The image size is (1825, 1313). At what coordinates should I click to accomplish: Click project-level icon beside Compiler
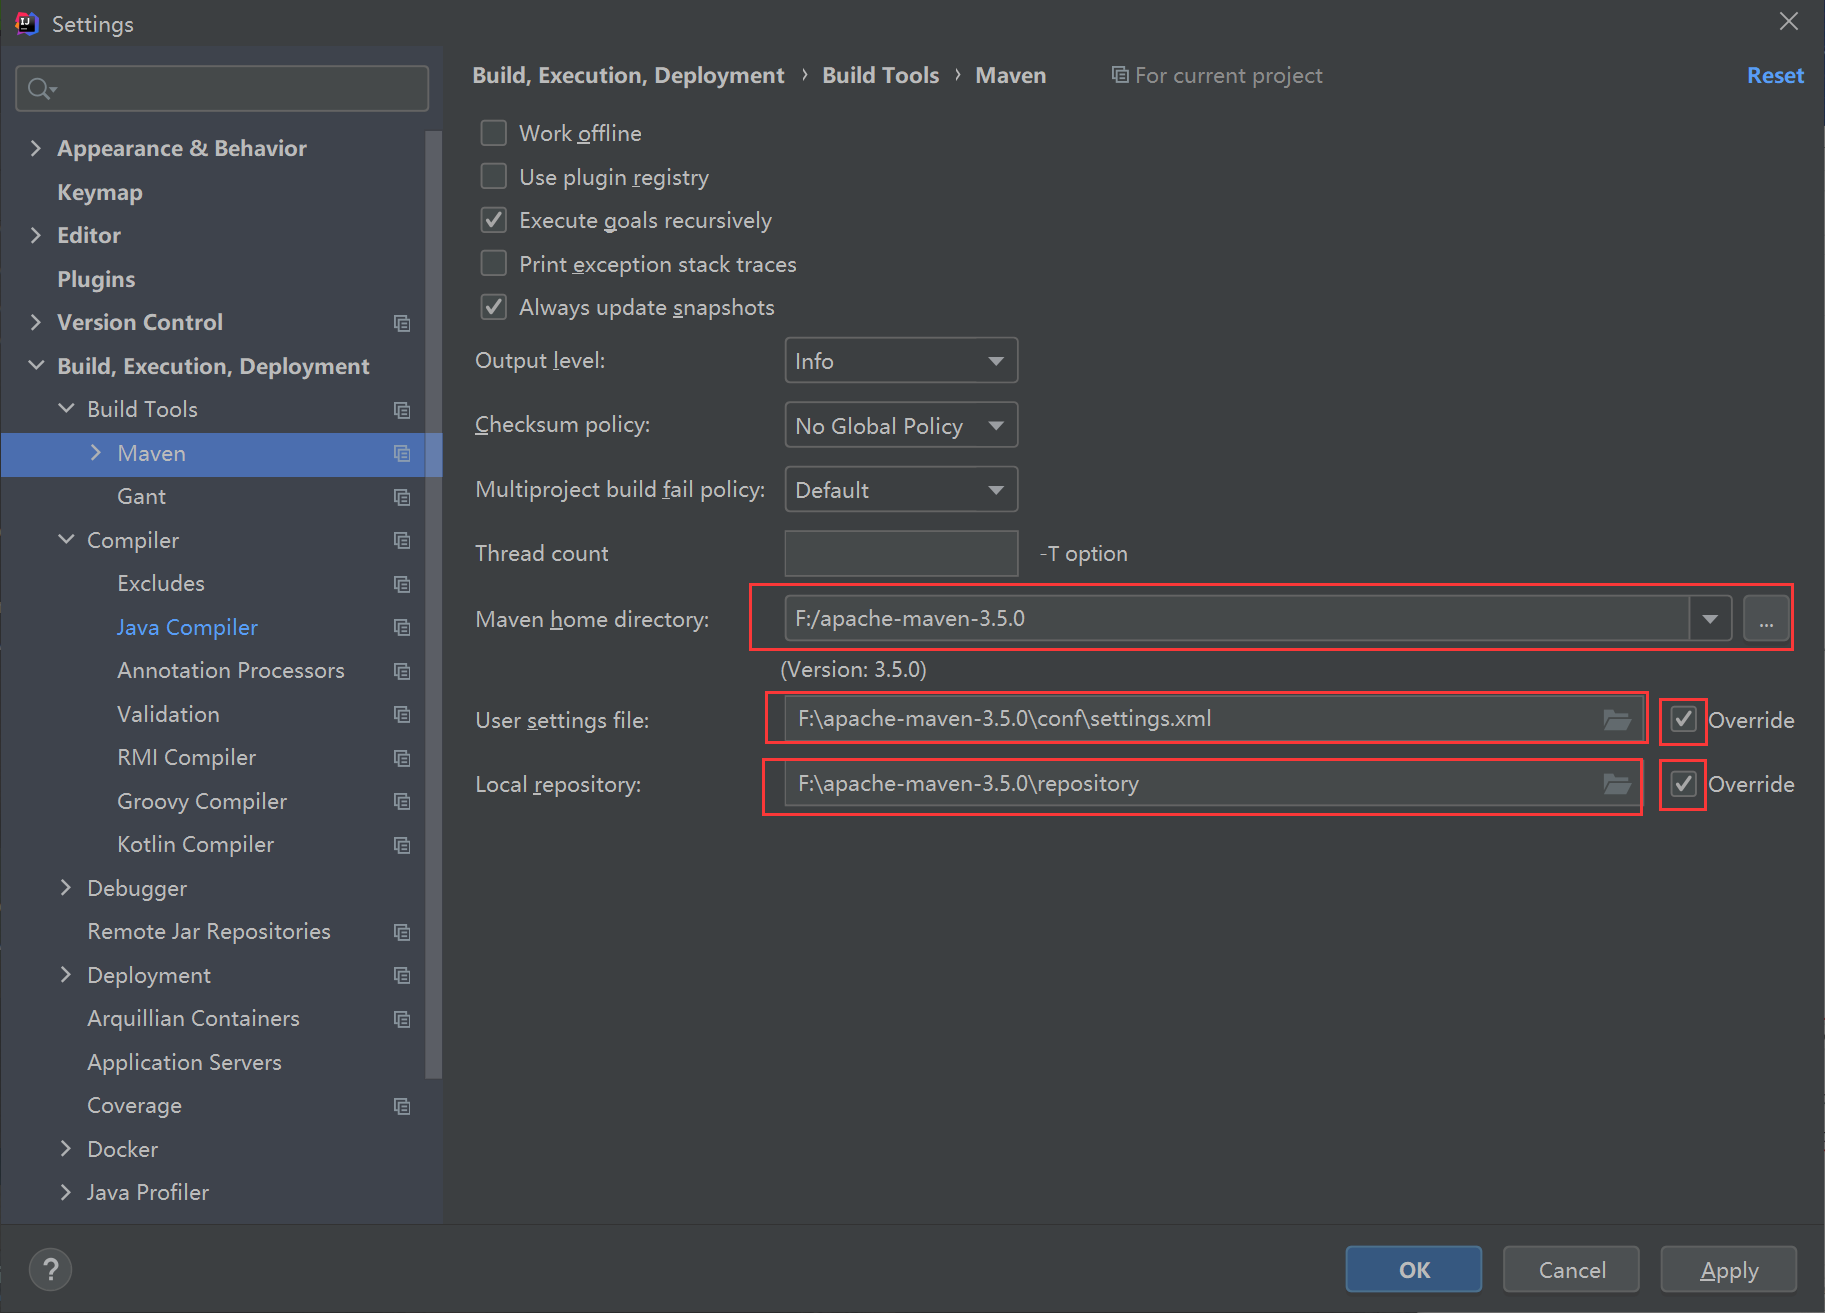tap(402, 540)
